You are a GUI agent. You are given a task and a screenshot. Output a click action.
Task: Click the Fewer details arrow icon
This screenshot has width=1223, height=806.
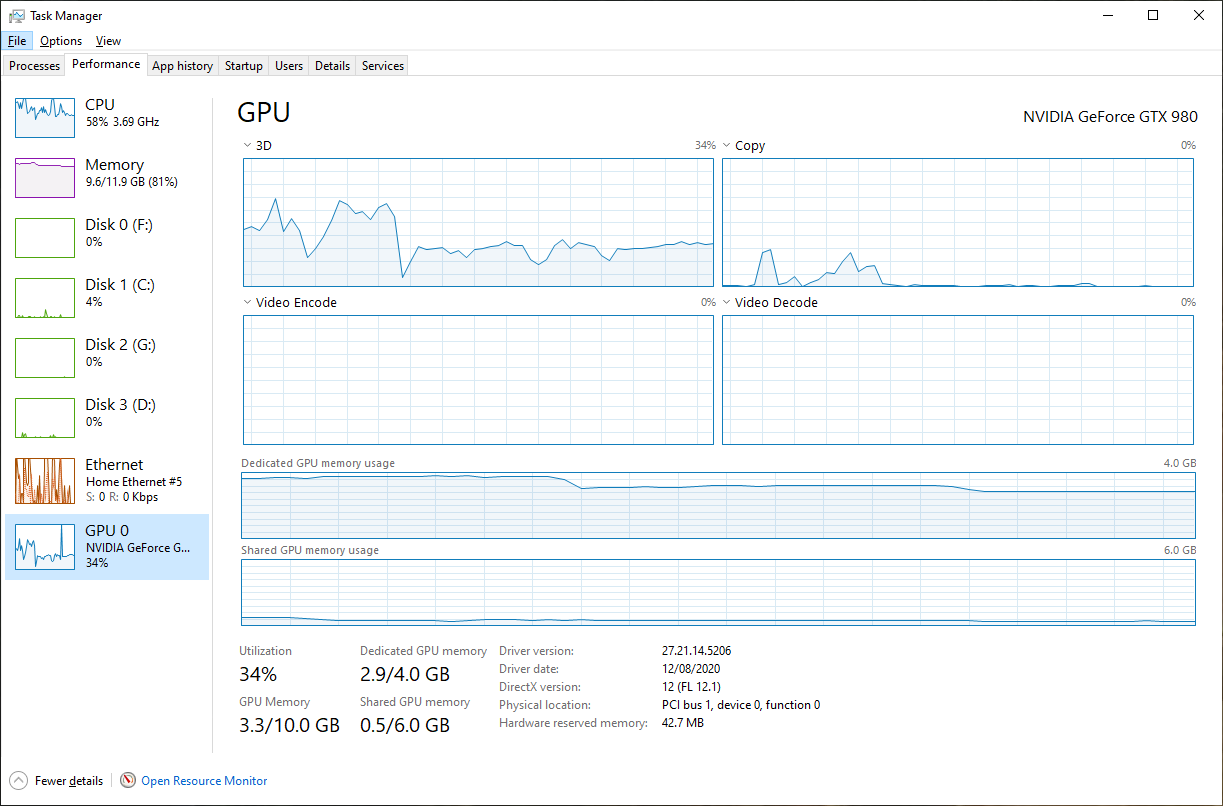tap(18, 780)
